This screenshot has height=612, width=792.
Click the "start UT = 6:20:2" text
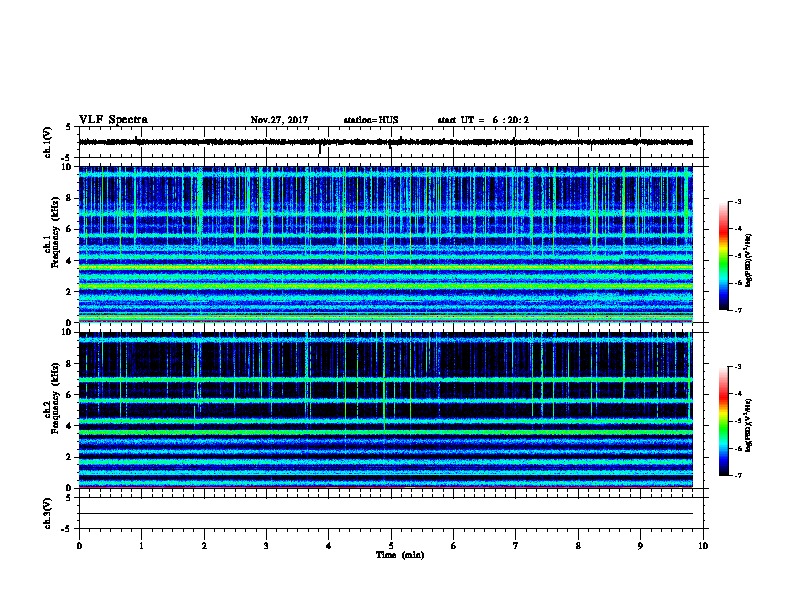click(483, 120)
